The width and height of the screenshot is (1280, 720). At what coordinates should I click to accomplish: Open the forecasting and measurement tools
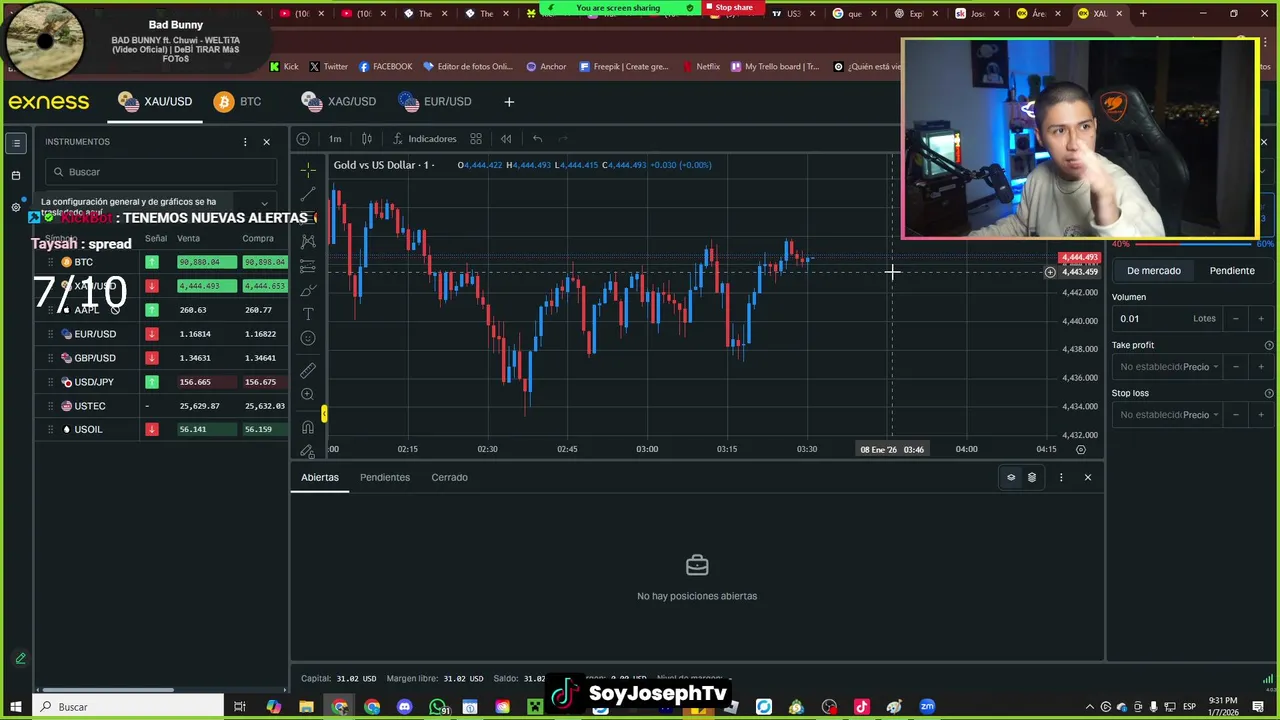click(x=308, y=266)
